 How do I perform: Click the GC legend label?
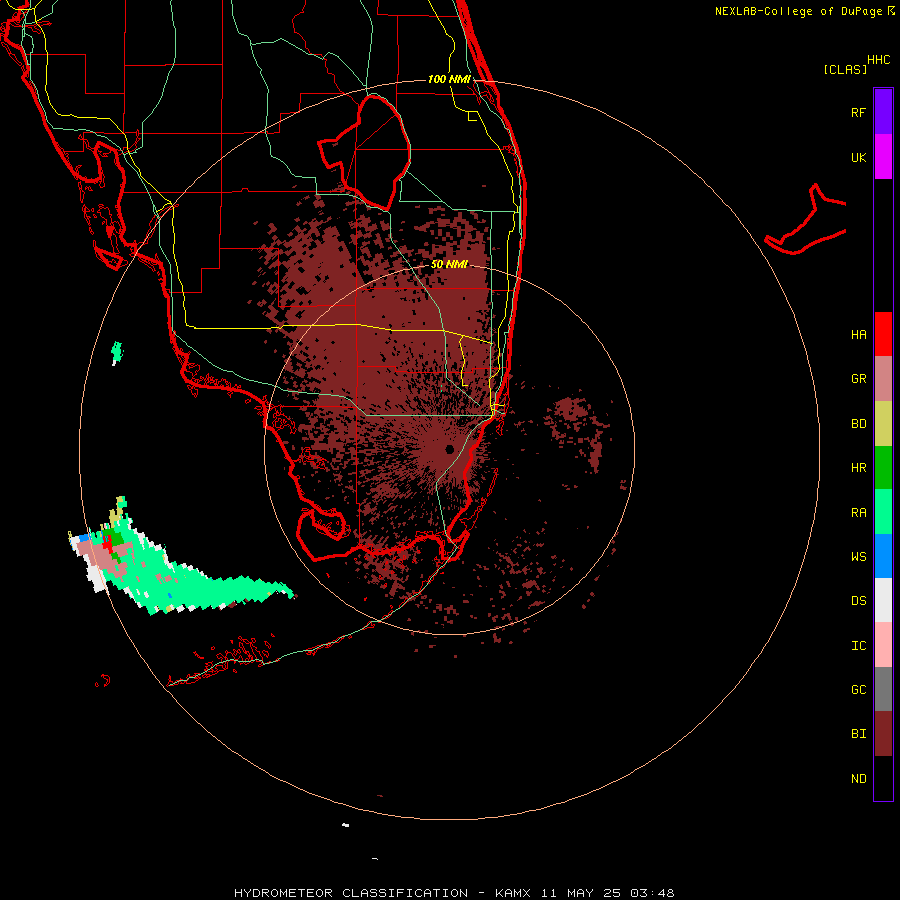(x=858, y=690)
